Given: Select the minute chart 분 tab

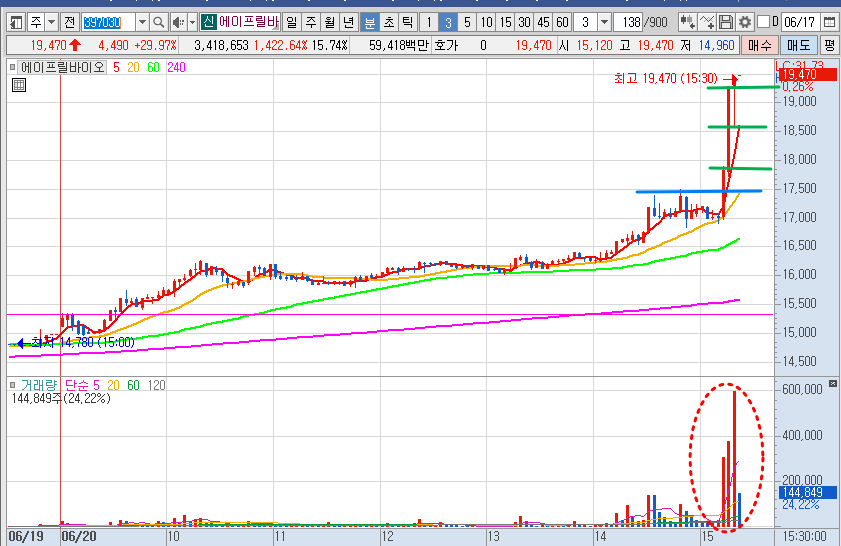Looking at the screenshot, I should point(370,23).
